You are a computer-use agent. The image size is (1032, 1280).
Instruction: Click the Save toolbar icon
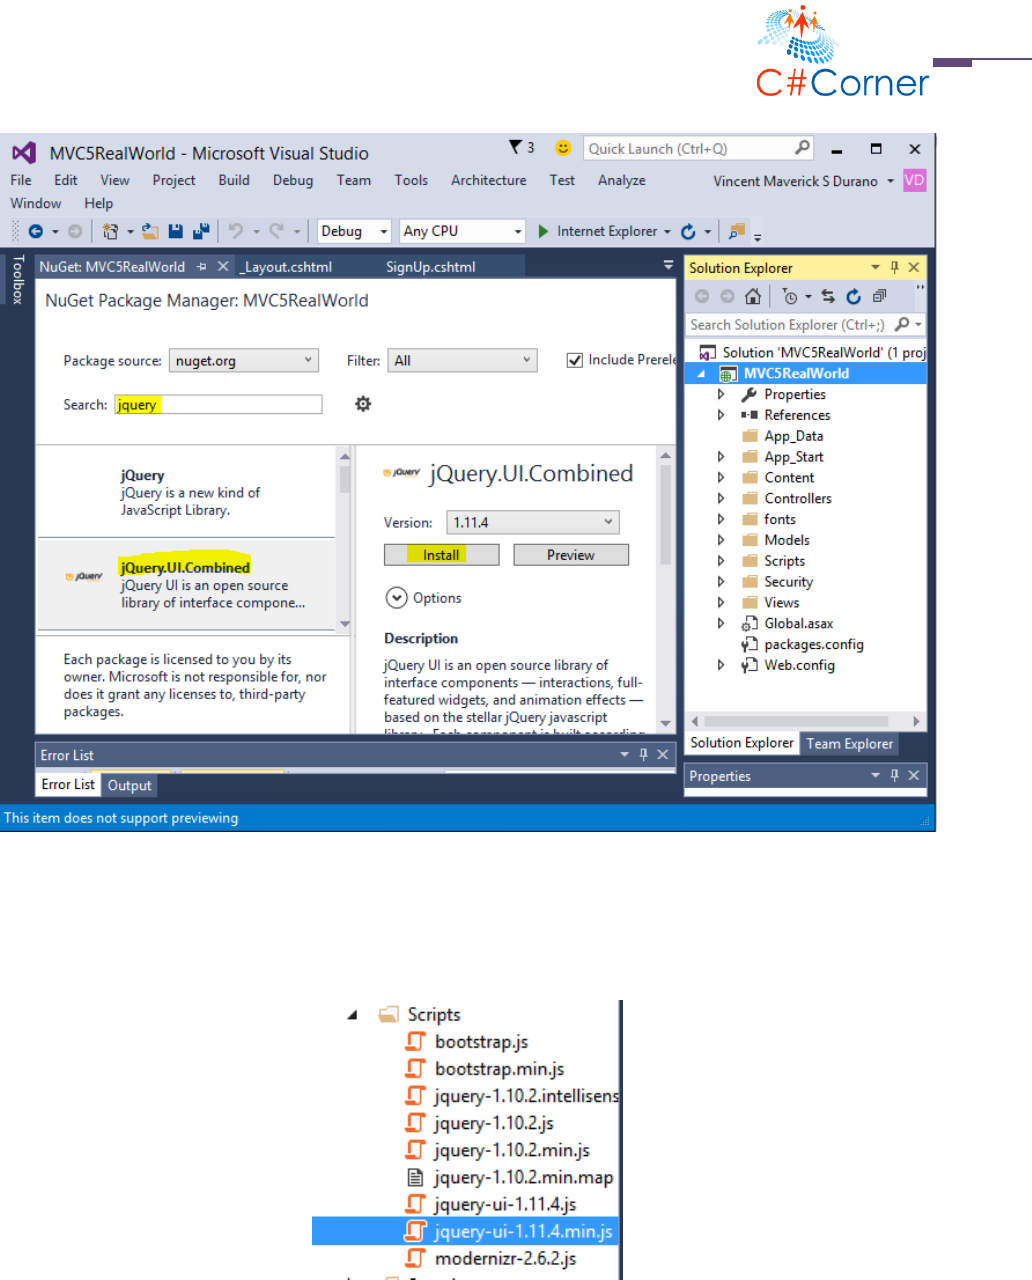[176, 231]
